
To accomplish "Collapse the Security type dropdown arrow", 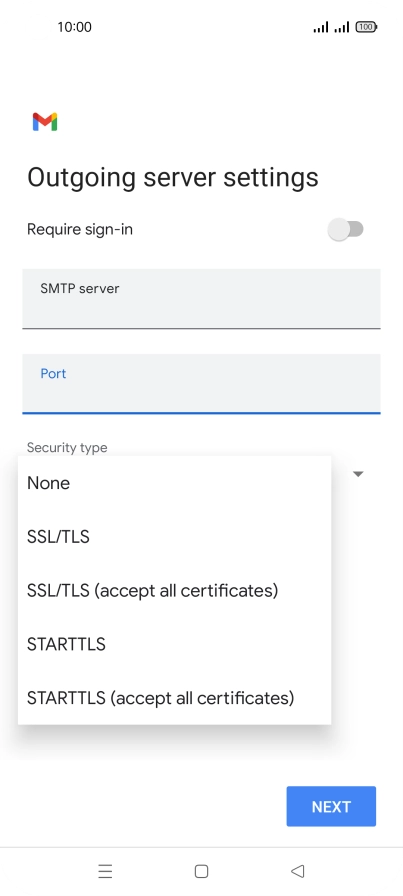I will pos(358,474).
